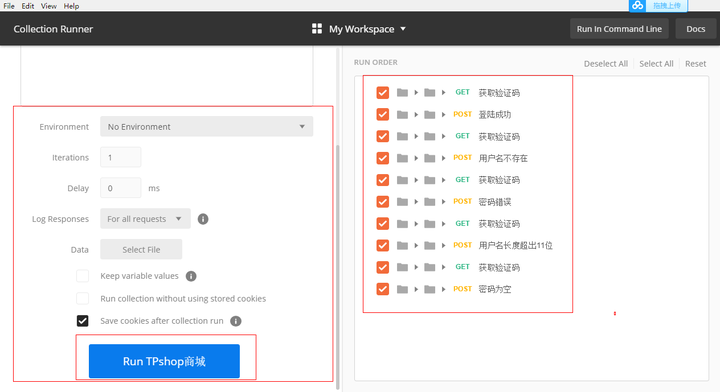Click the first folder icon in the 用户名长度超出11位 row
The image size is (720, 392).
coord(402,245)
